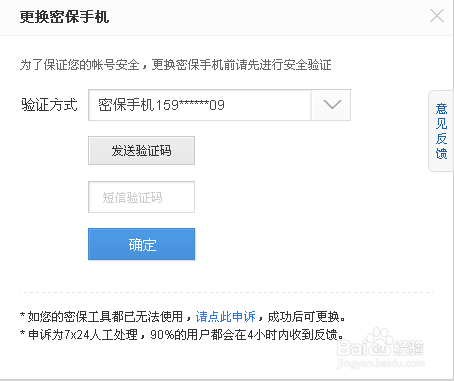Click the jingyan.baidu.com watermark text
Screen dimensions: 454x381
pos(380,363)
